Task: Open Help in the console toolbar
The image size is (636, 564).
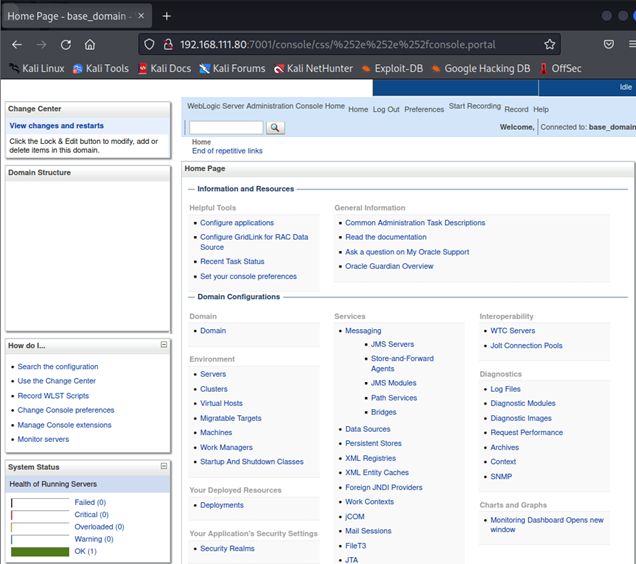Action: click(x=541, y=110)
